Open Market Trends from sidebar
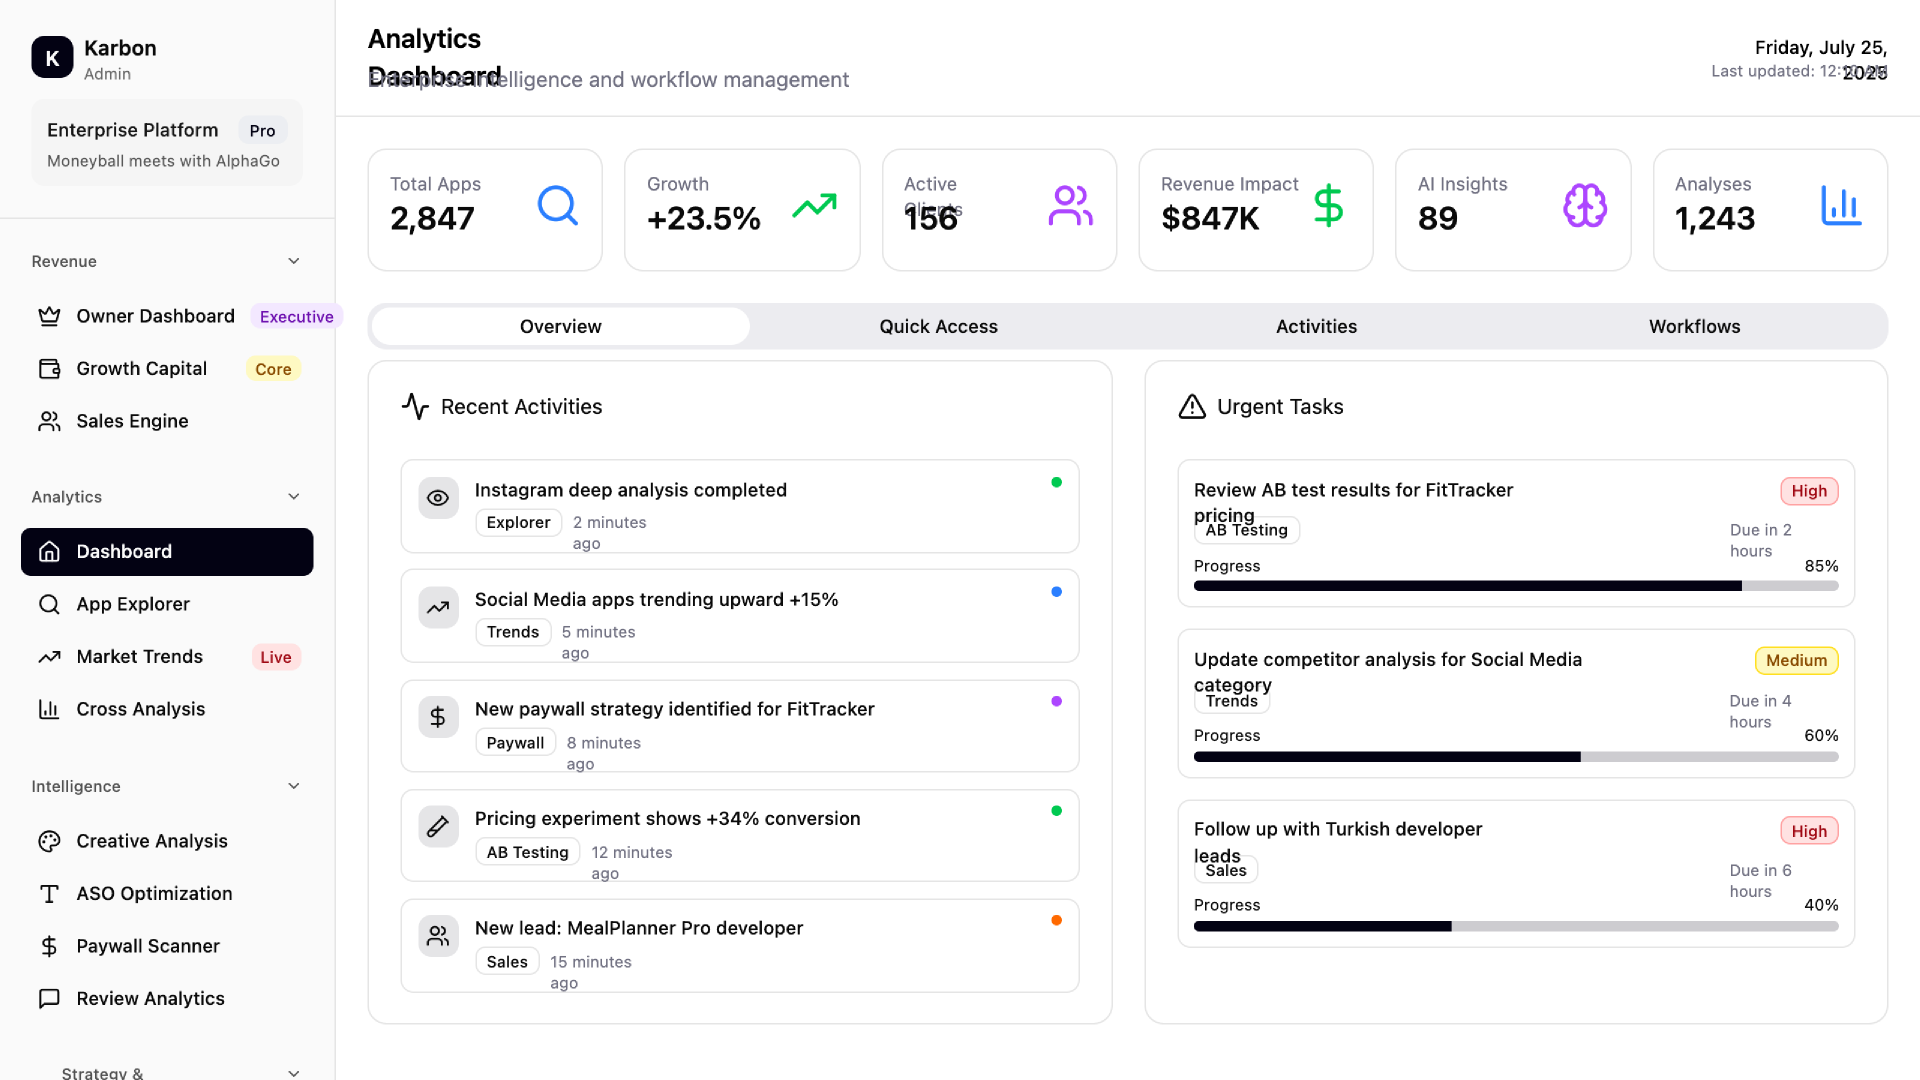This screenshot has height=1080, width=1920. click(x=140, y=657)
